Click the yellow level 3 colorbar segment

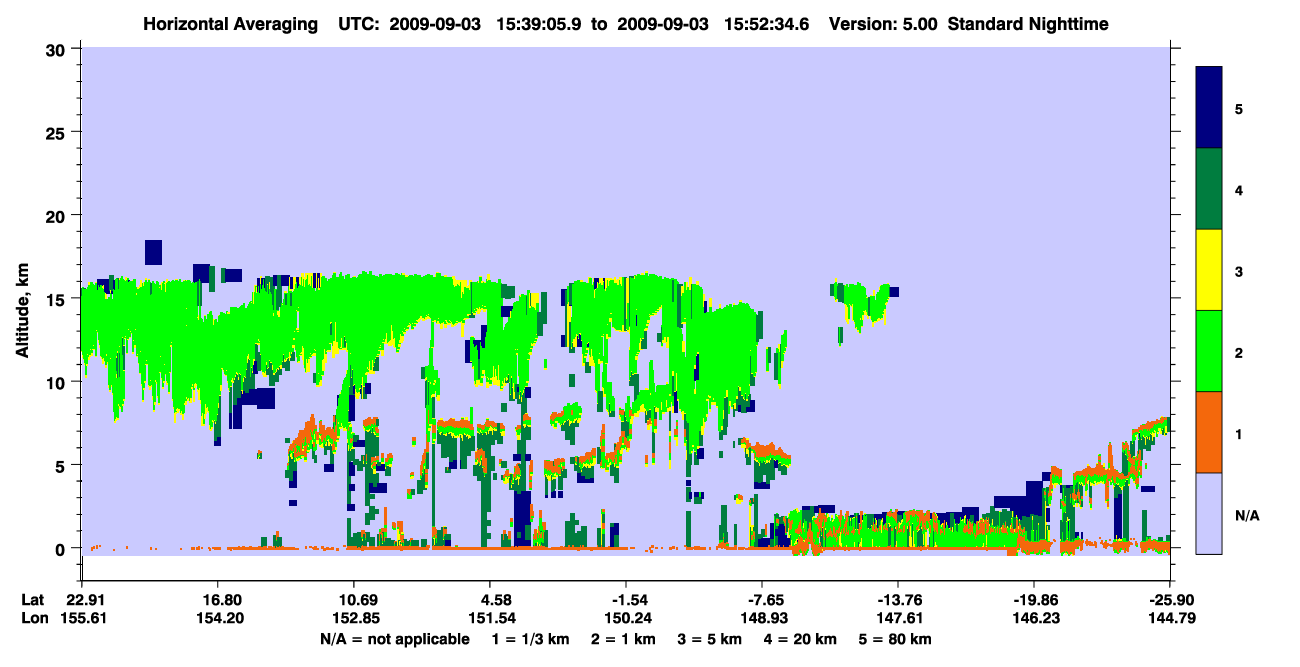click(1209, 270)
